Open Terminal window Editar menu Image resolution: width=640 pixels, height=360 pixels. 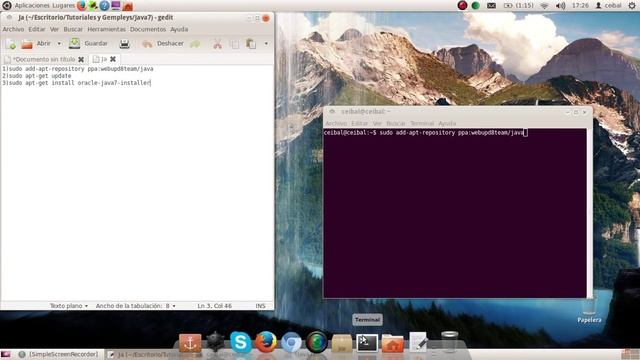pyautogui.click(x=360, y=123)
